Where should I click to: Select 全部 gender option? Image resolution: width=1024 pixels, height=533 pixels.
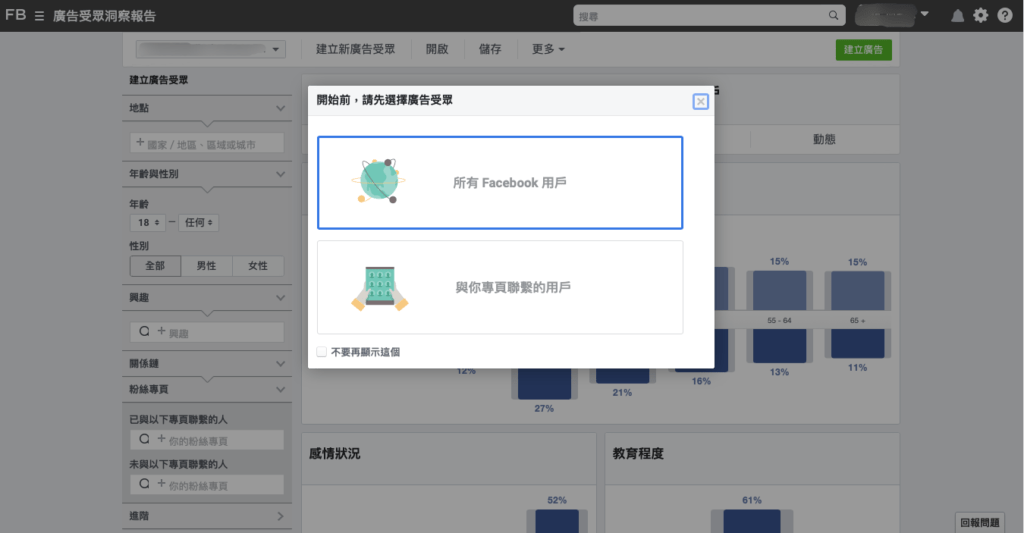[155, 266]
